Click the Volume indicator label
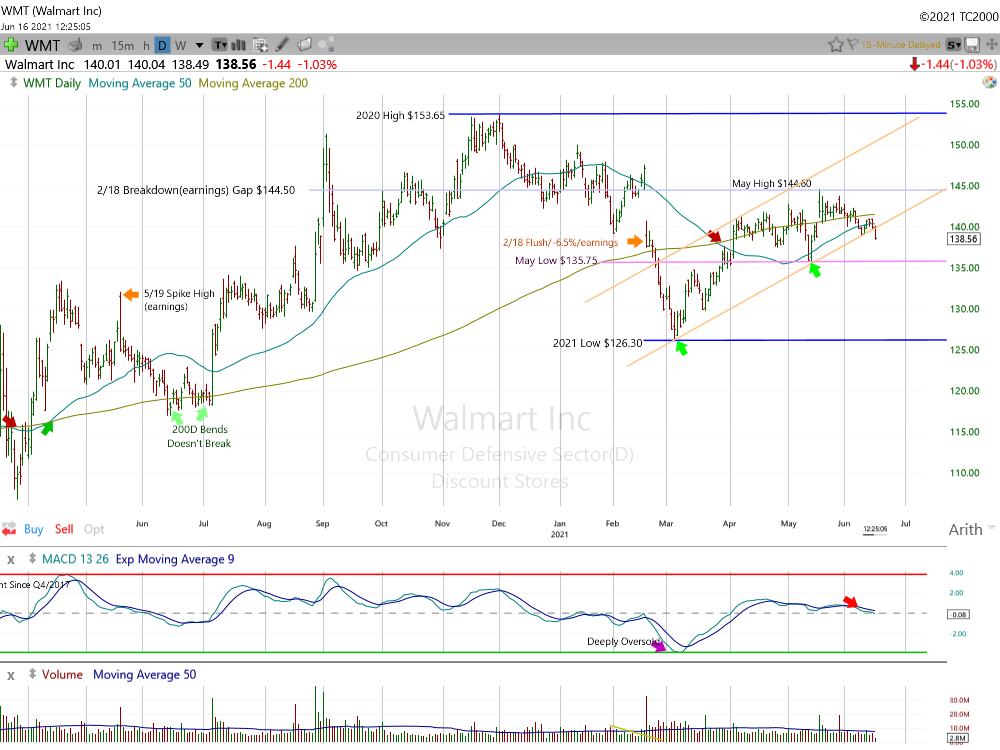The width and height of the screenshot is (1000, 750). coord(62,675)
